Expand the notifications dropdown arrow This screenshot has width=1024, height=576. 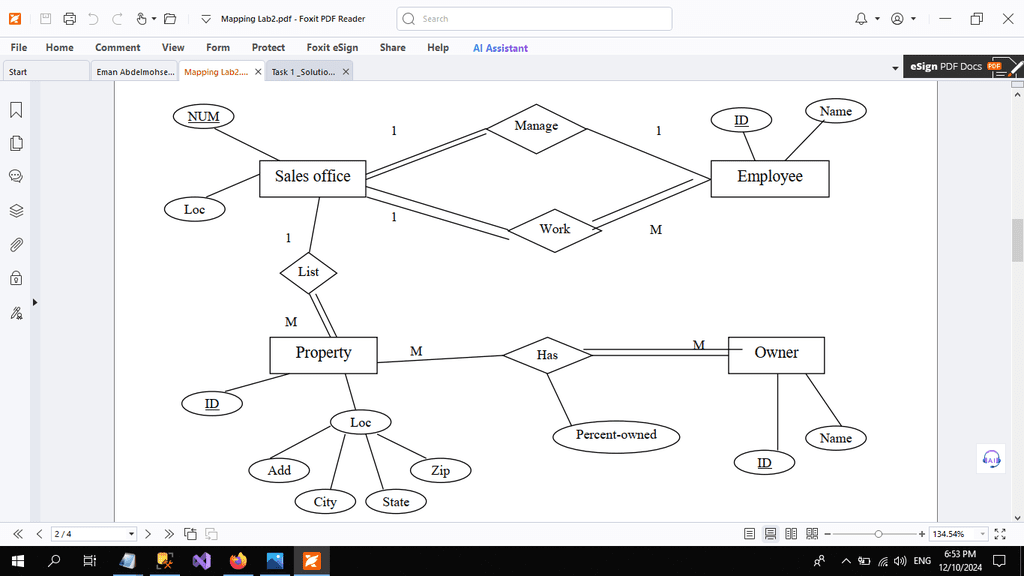pos(877,19)
